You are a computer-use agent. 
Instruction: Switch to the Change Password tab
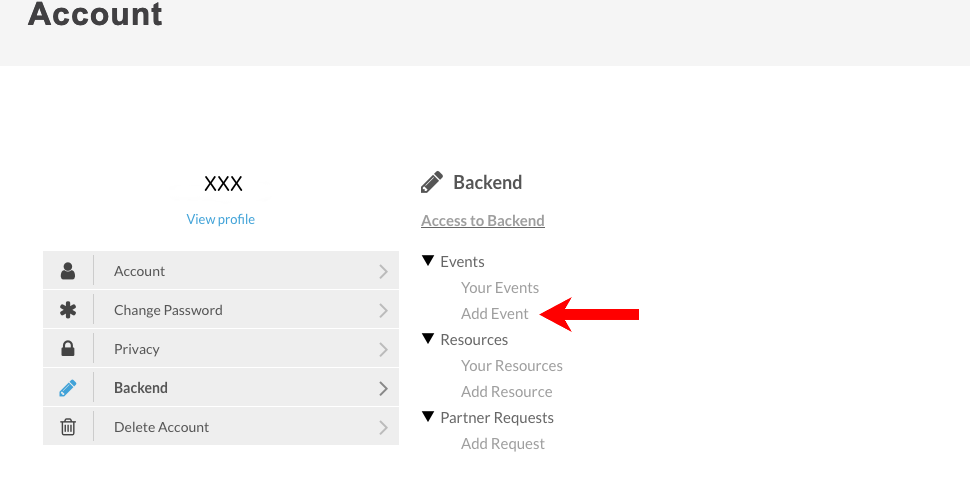tap(168, 310)
